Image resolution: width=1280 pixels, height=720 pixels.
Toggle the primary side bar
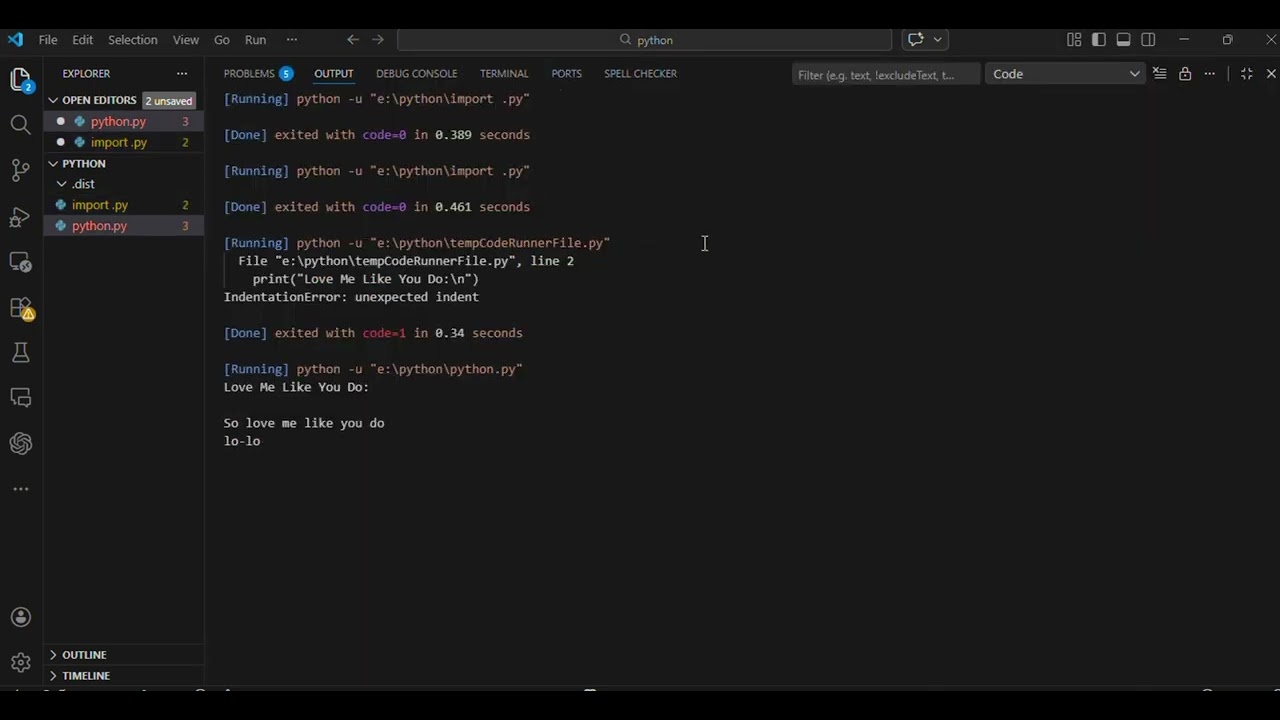[1099, 40]
